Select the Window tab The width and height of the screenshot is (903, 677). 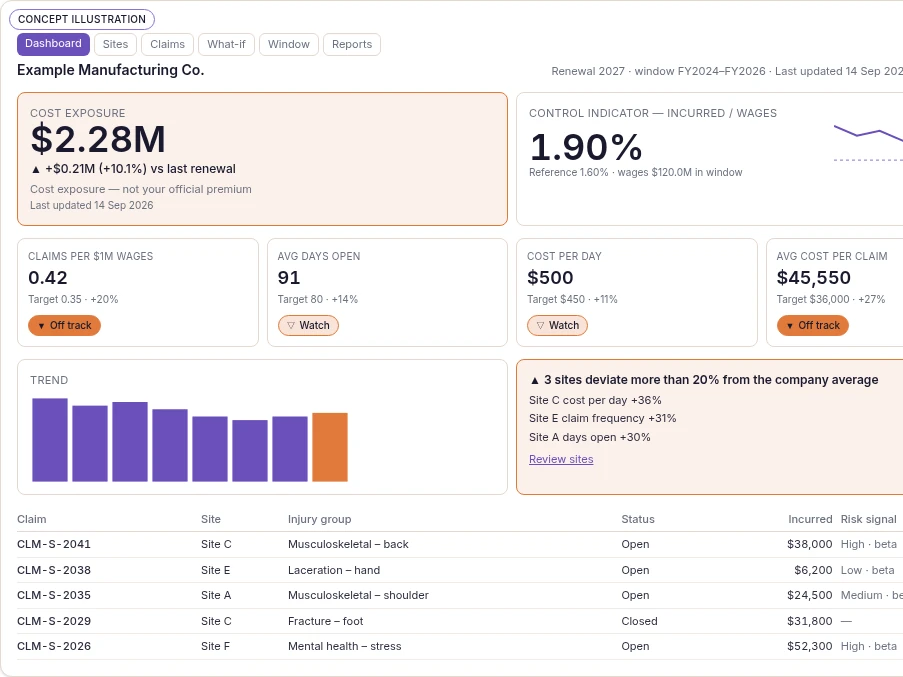tap(289, 44)
